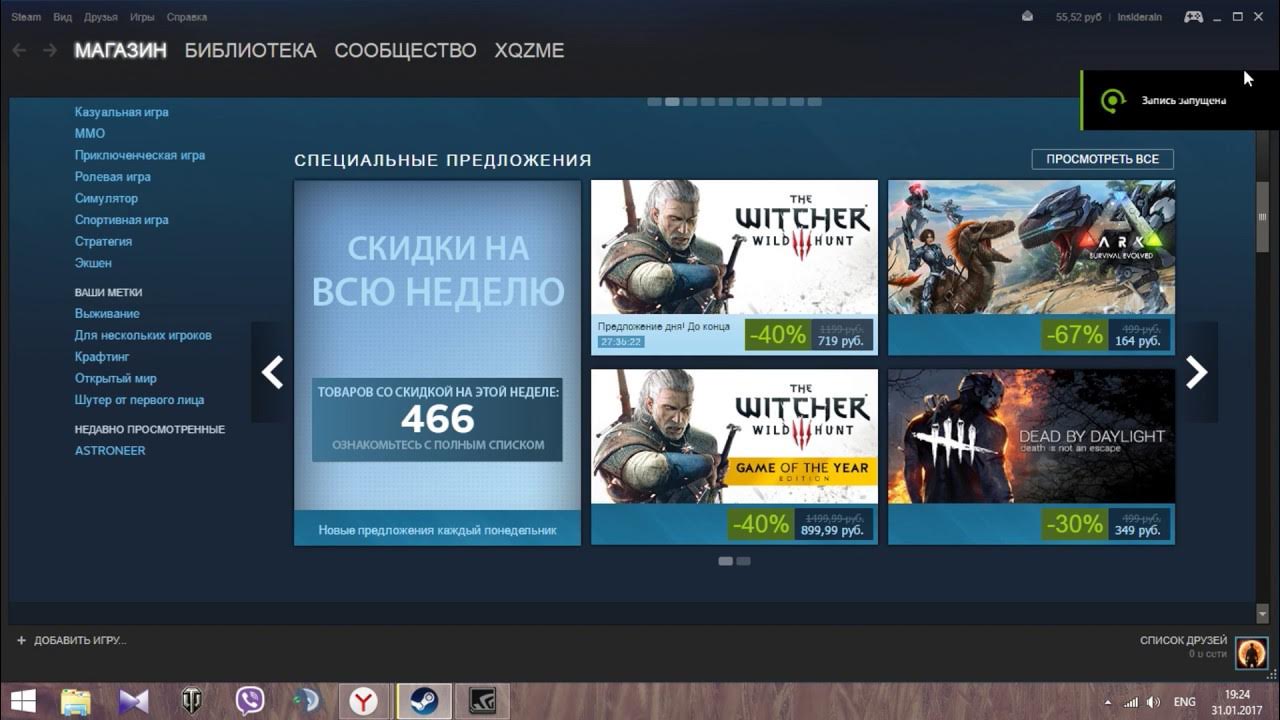
Task: Show previous special offers with left carousel arrow
Action: pos(271,372)
